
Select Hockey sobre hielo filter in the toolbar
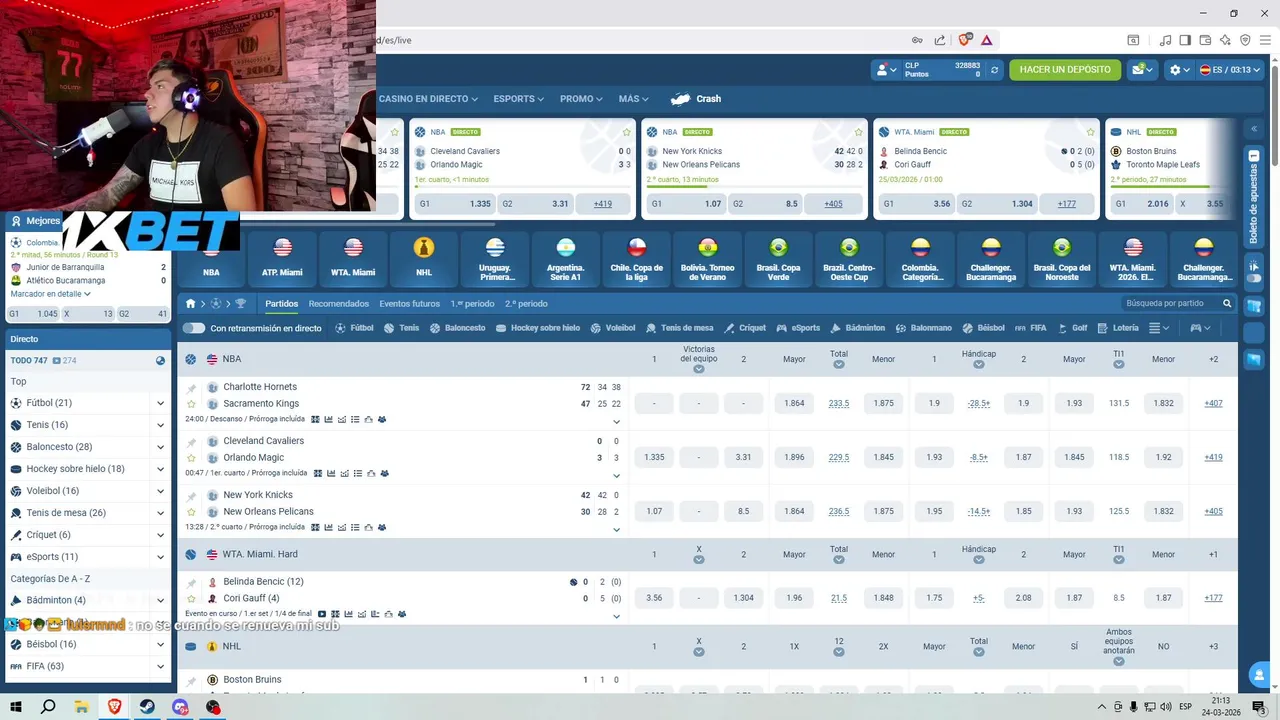(x=538, y=328)
